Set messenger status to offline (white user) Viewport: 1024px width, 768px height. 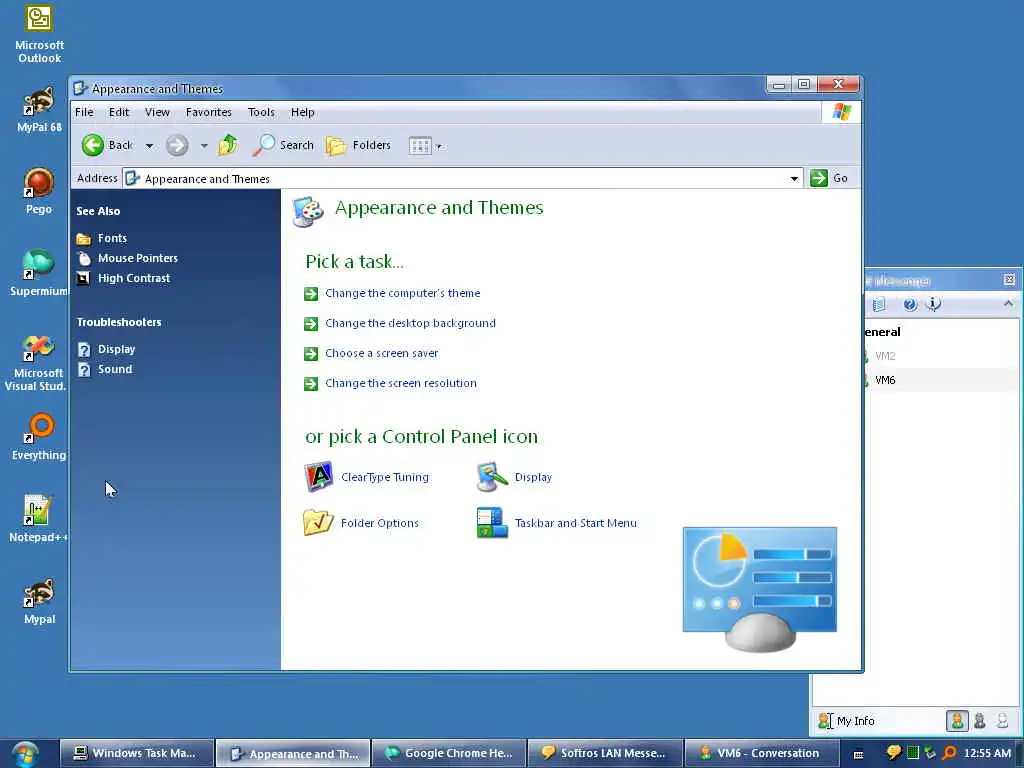pyautogui.click(x=1002, y=721)
